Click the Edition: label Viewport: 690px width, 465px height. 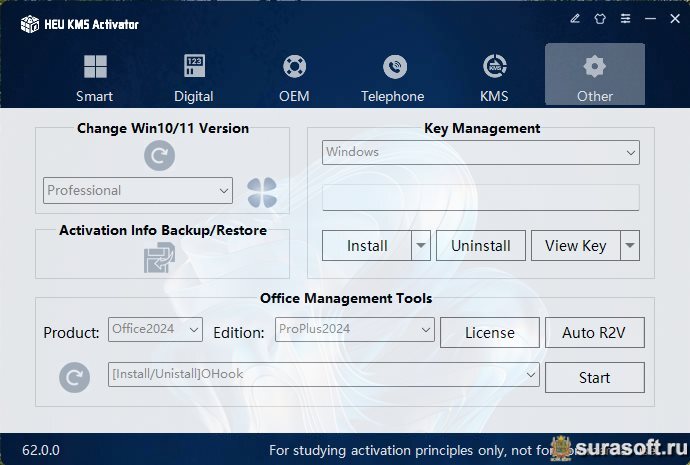(x=239, y=333)
